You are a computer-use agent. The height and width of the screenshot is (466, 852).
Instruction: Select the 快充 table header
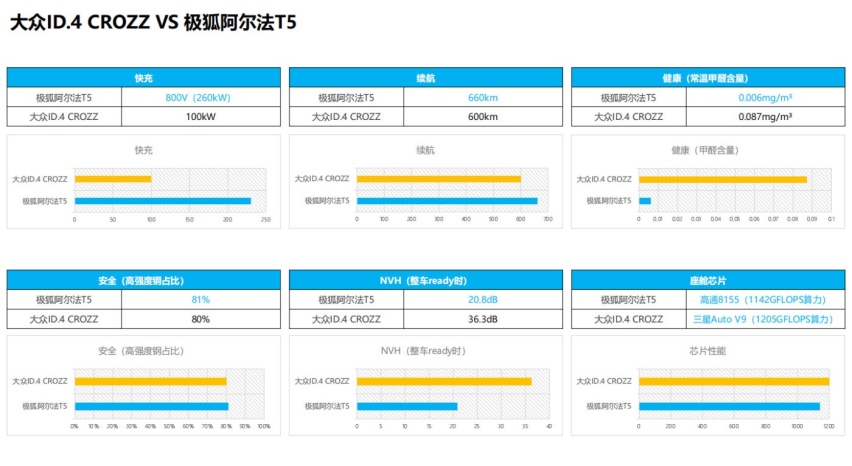(143, 78)
